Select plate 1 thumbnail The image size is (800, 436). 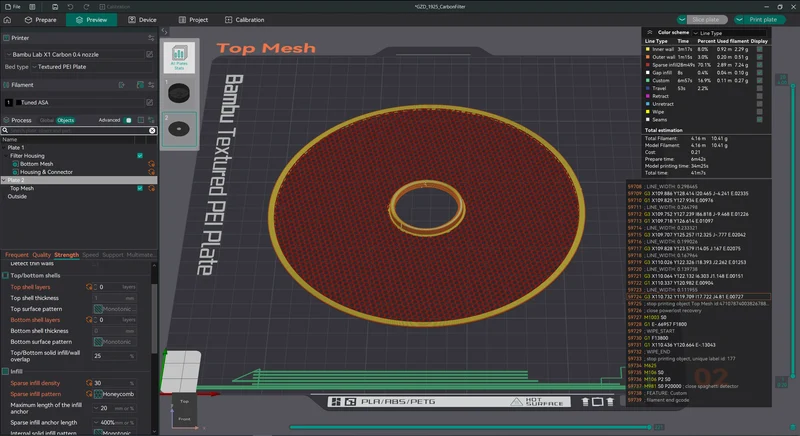179,93
